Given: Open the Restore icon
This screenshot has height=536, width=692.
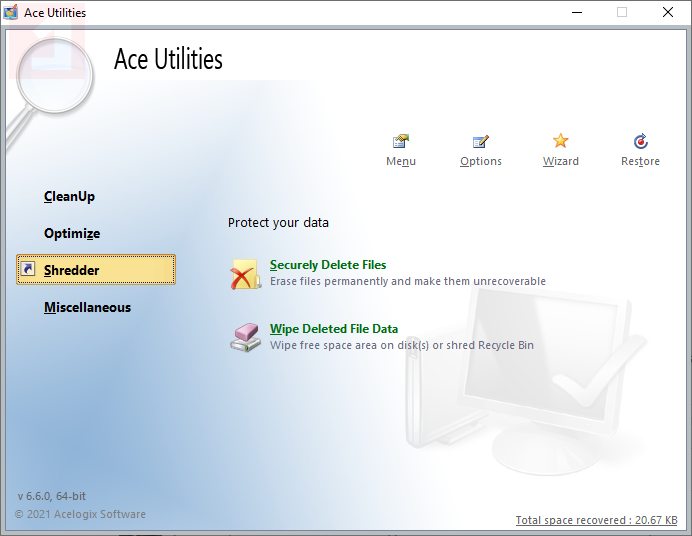Looking at the screenshot, I should pyautogui.click(x=640, y=141).
